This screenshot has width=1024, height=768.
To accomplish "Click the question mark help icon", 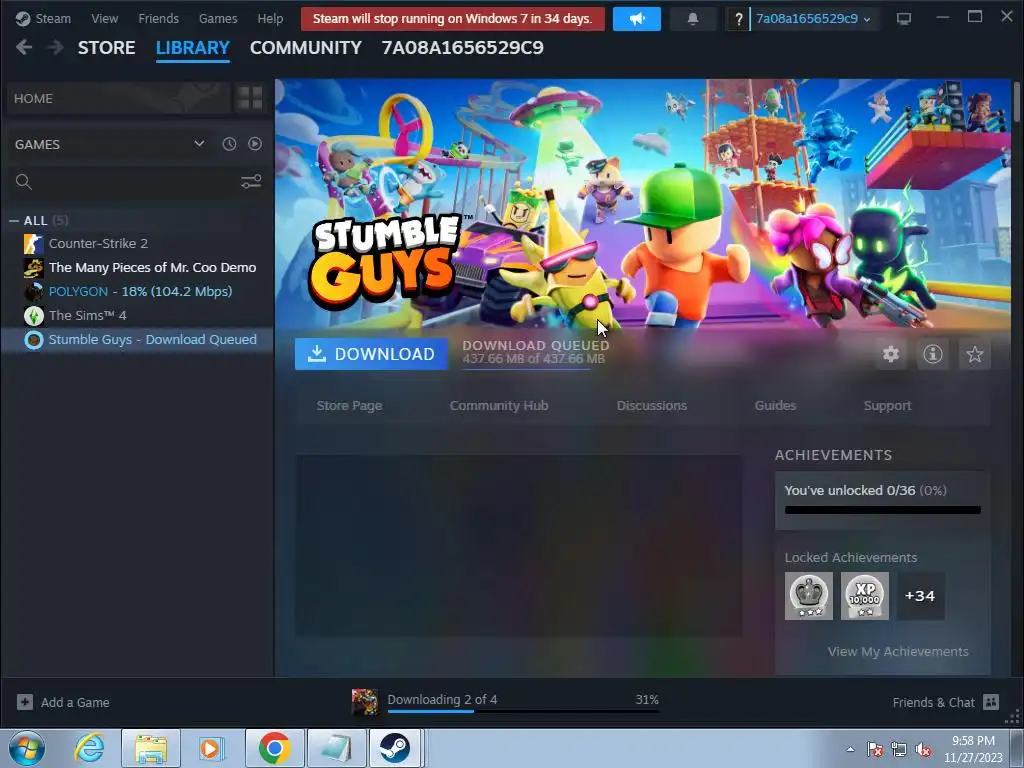I will [739, 19].
